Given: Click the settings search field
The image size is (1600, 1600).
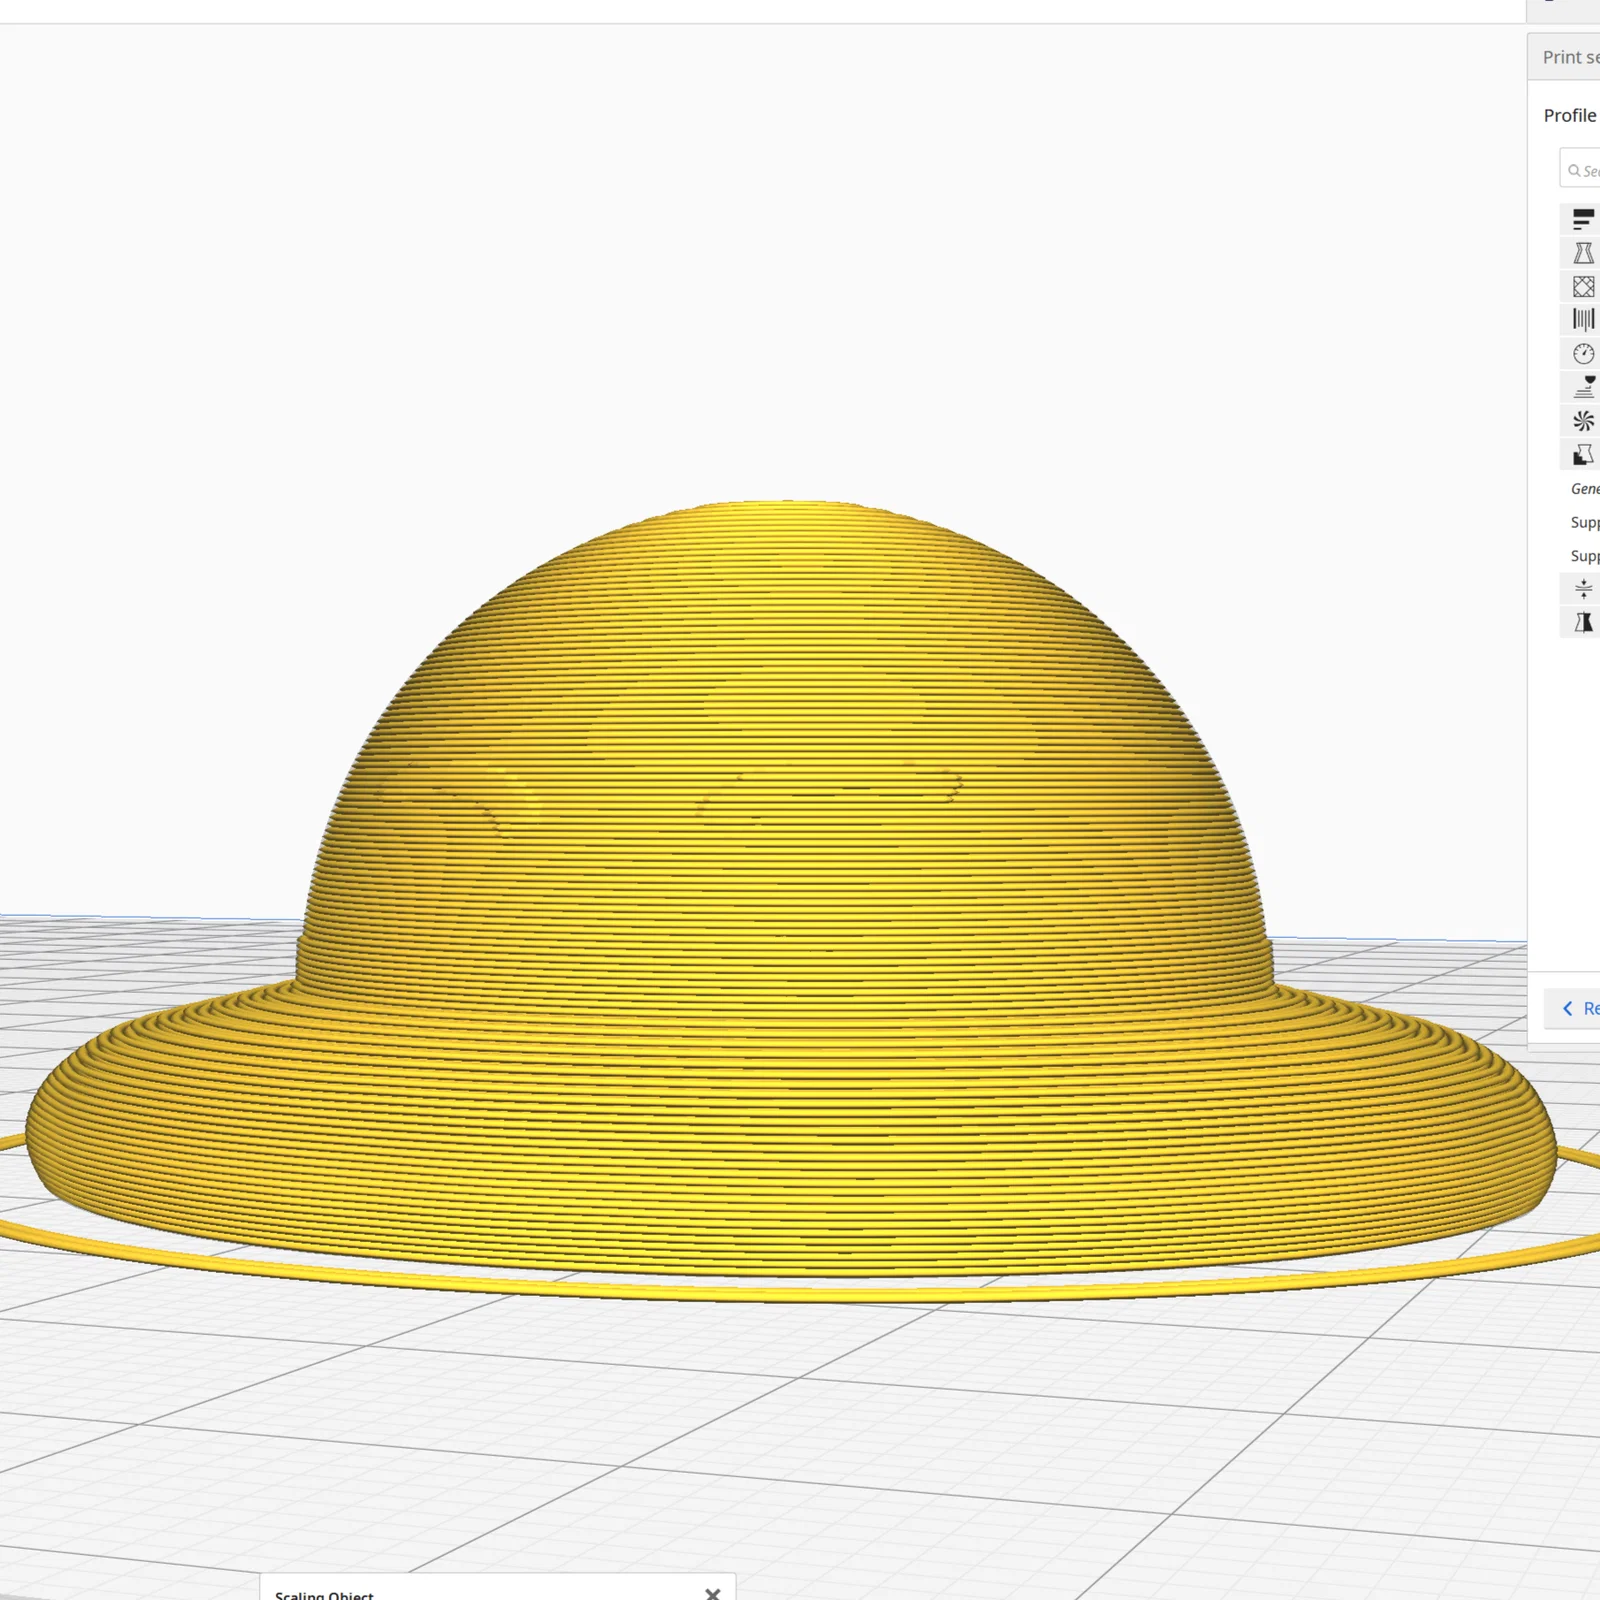Looking at the screenshot, I should point(1580,170).
